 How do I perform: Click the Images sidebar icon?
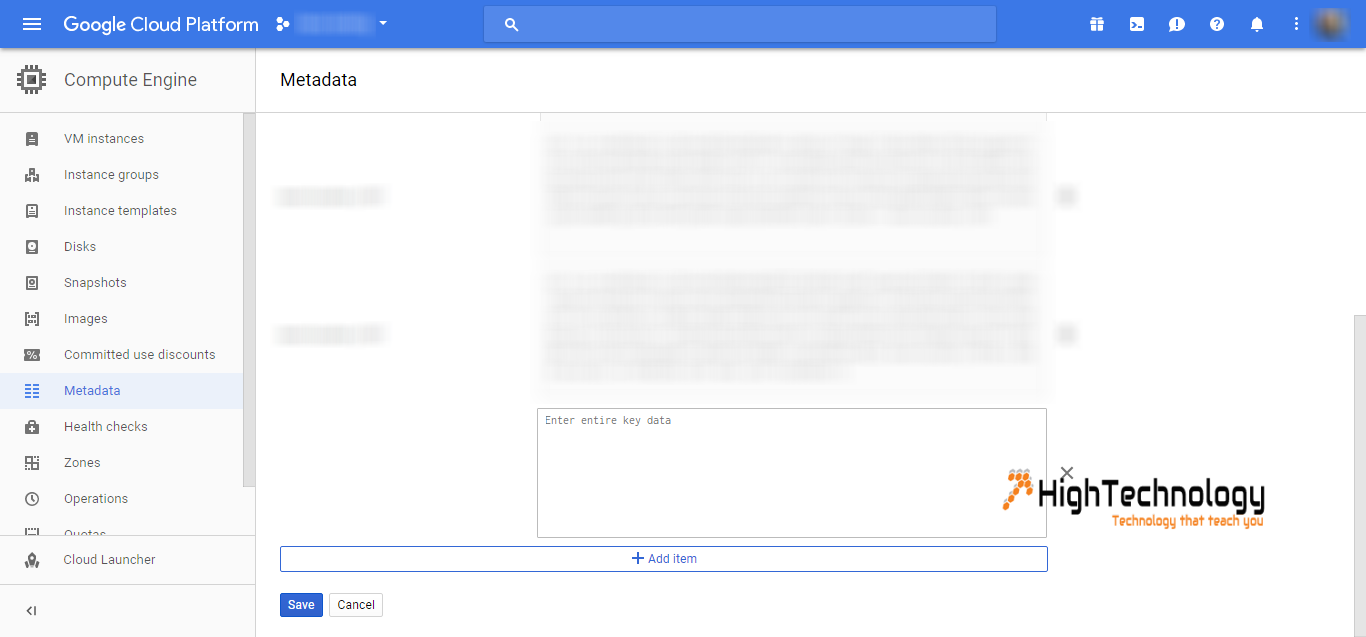point(32,319)
